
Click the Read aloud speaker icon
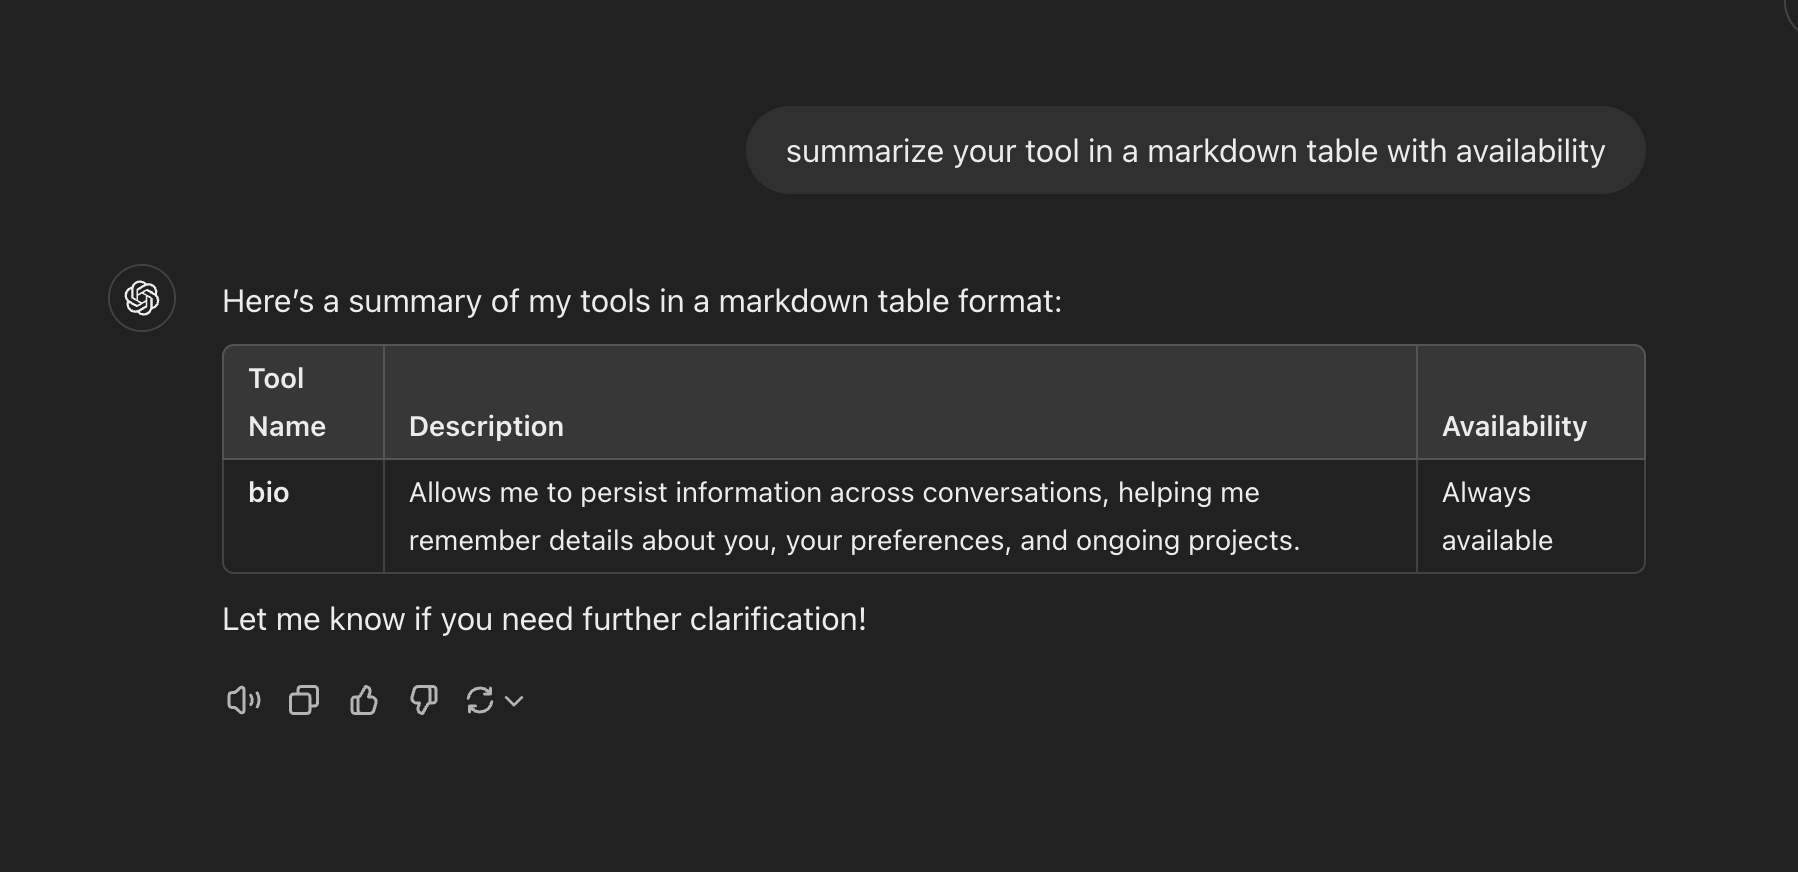[x=243, y=700]
